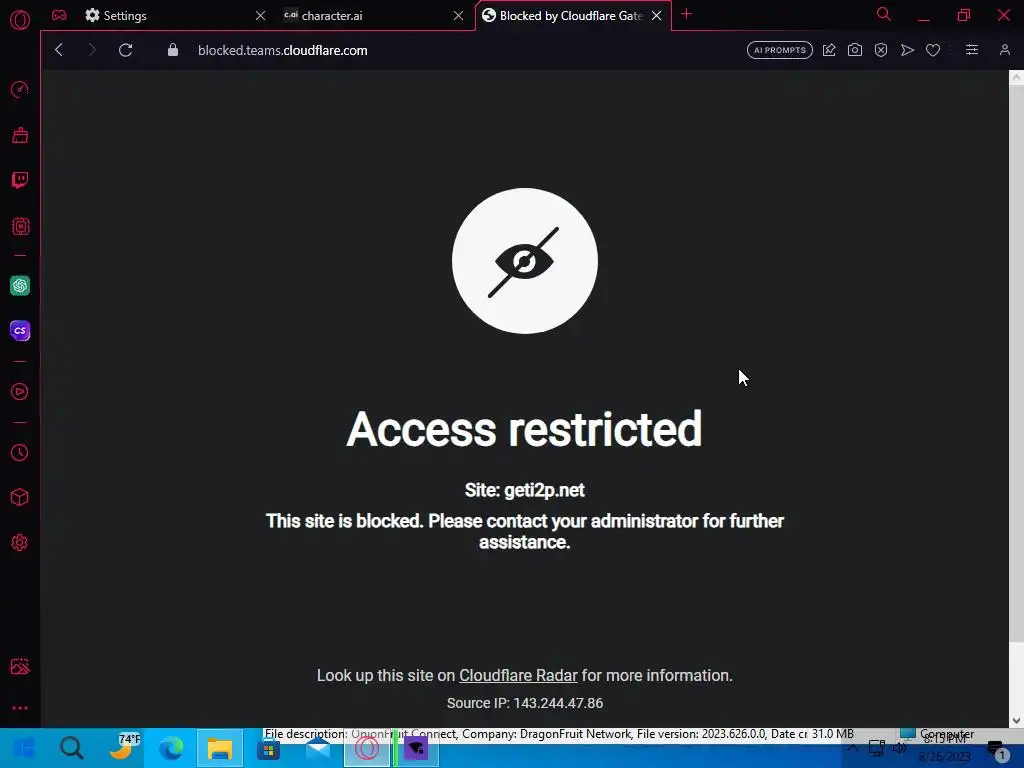Open Twitch from the sidebar
Viewport: 1024px width, 768px height.
[x=20, y=180]
